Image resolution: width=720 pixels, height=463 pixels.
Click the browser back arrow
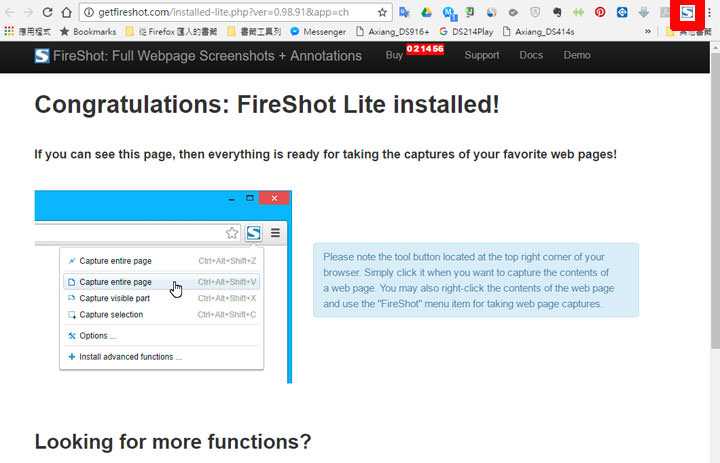click(10, 12)
